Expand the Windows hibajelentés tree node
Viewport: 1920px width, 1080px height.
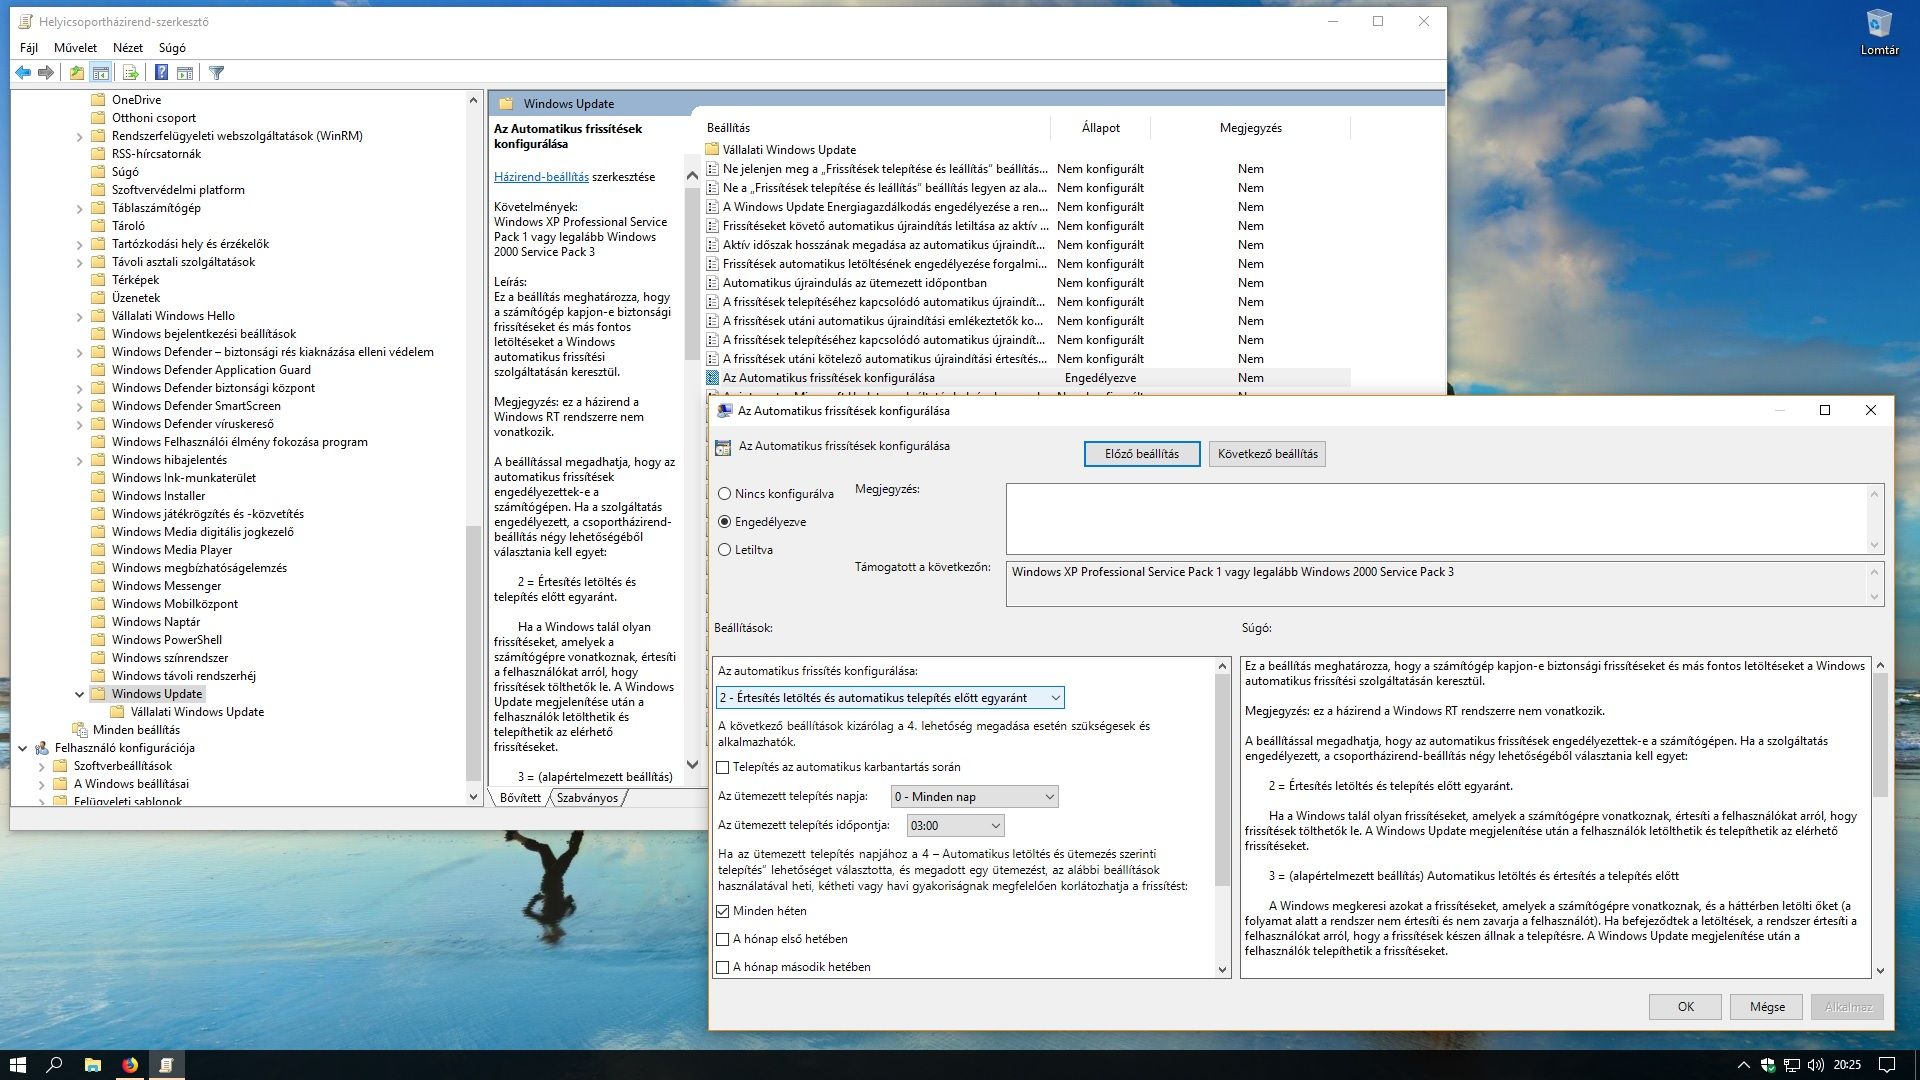(79, 460)
